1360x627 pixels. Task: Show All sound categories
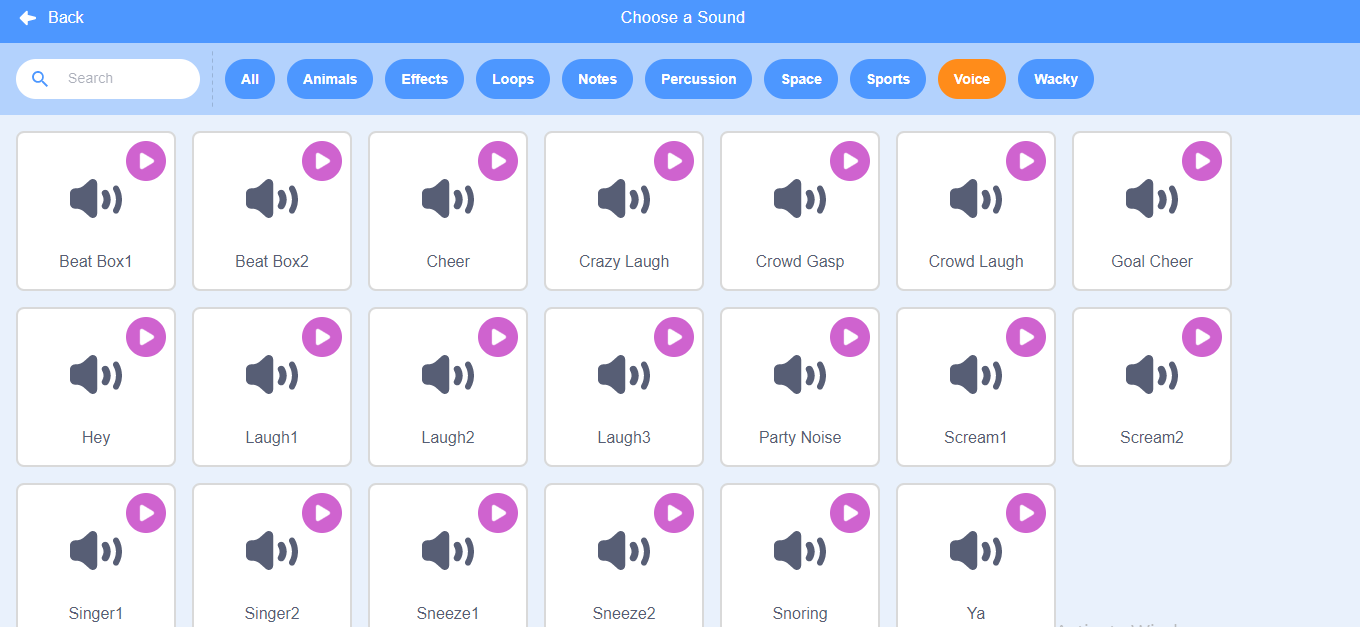pyautogui.click(x=250, y=79)
